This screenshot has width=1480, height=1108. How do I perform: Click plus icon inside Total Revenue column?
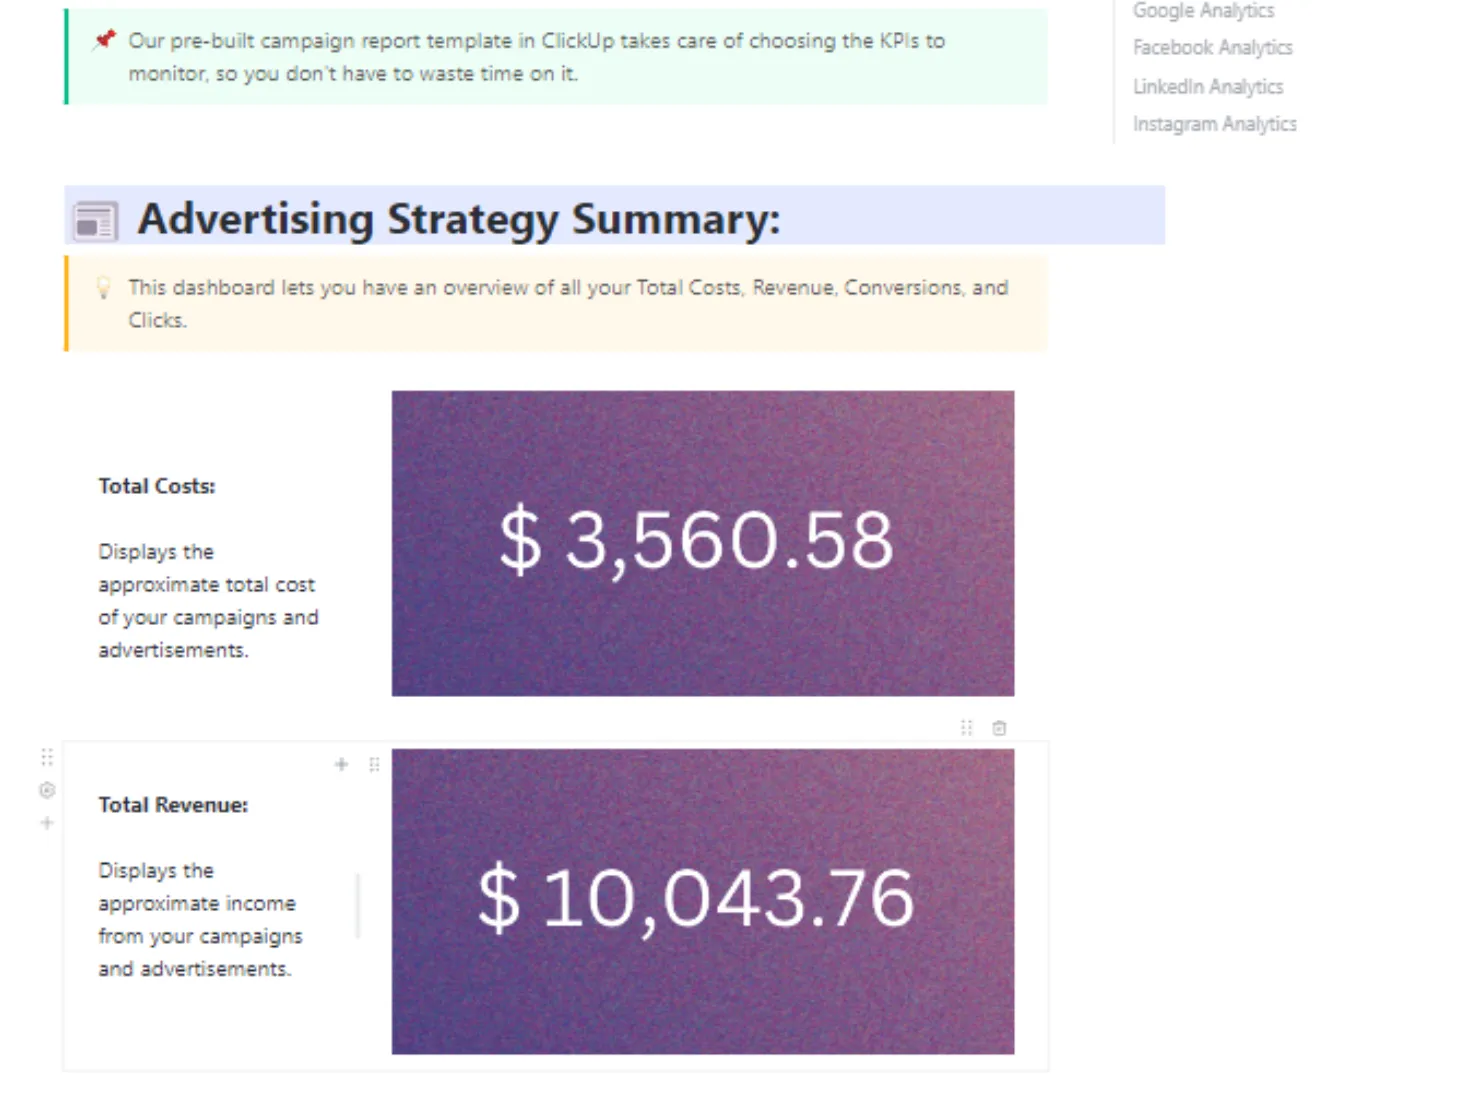pyautogui.click(x=341, y=764)
